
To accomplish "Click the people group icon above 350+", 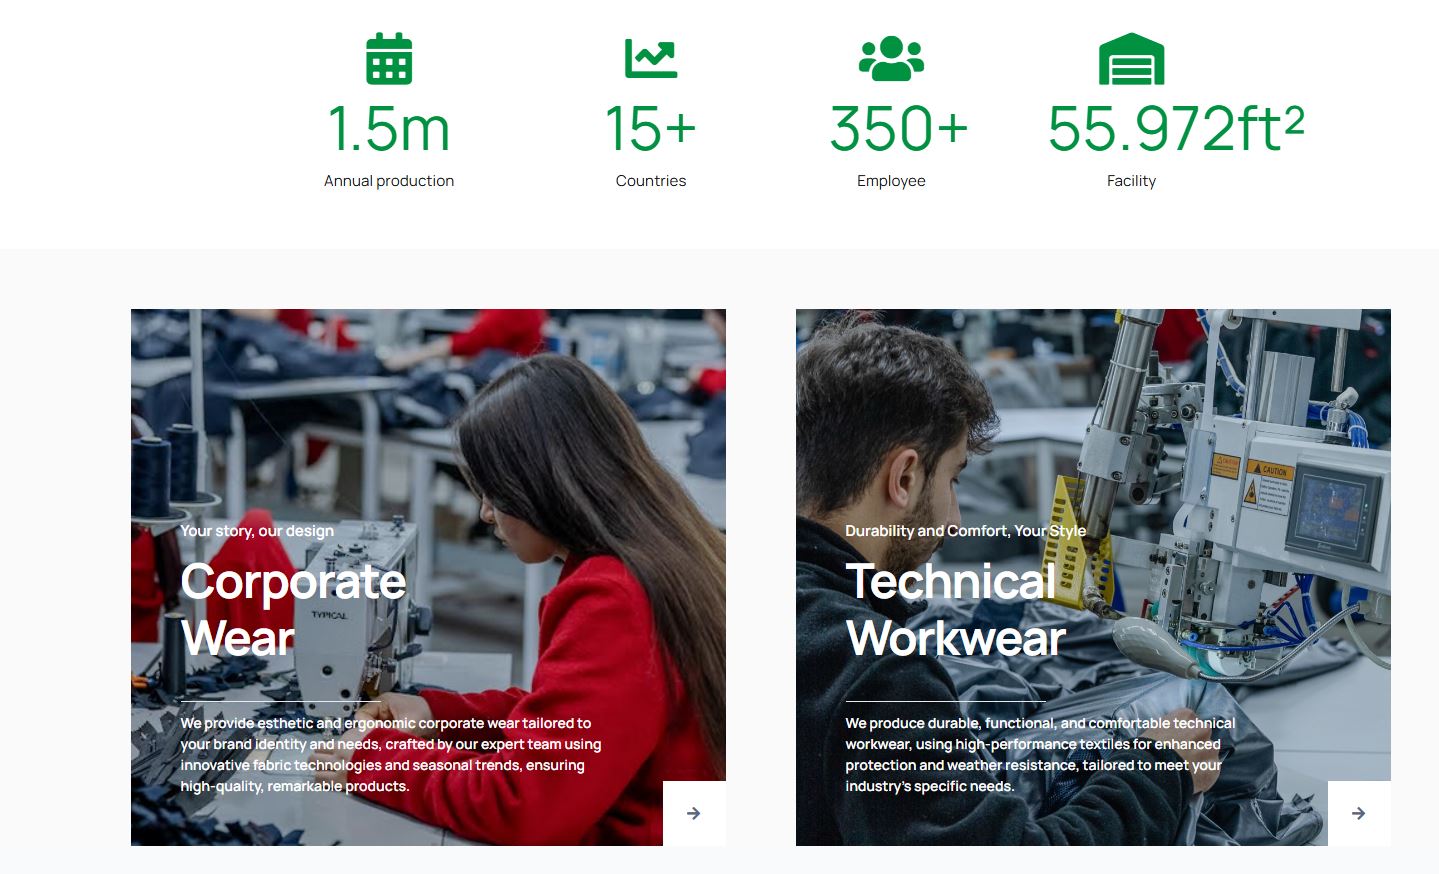I will (891, 59).
